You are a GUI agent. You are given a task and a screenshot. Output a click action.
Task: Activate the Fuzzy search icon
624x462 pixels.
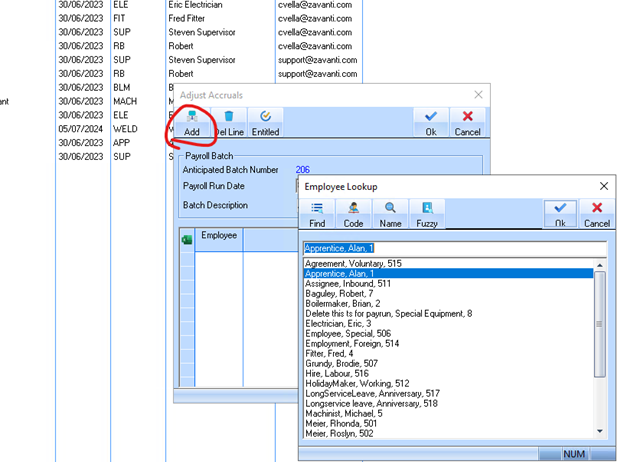428,214
